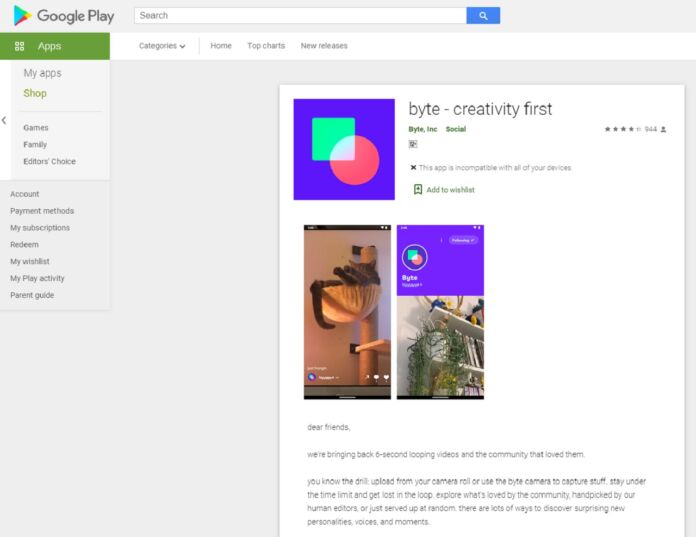Click the byte - creativity first title
Viewport: 696px width, 537px height.
pyautogui.click(x=480, y=109)
